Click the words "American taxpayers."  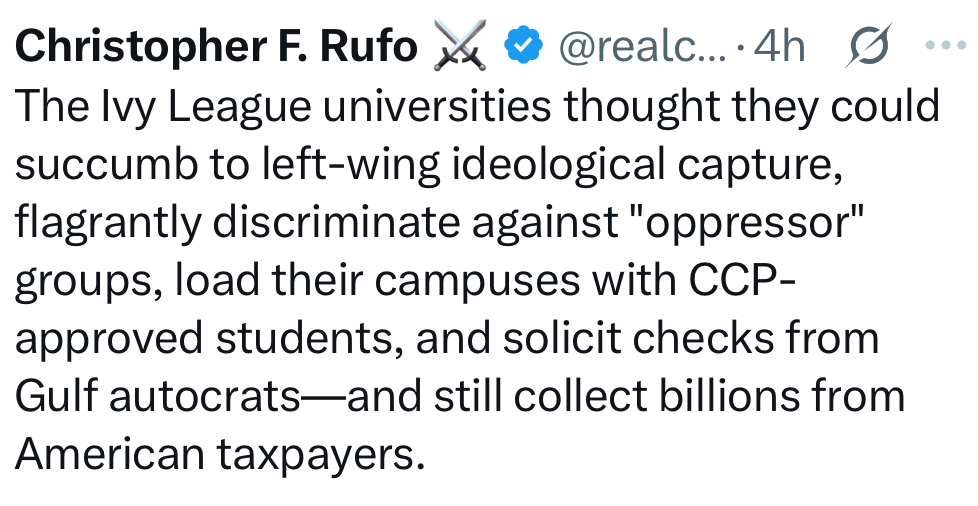point(214,455)
